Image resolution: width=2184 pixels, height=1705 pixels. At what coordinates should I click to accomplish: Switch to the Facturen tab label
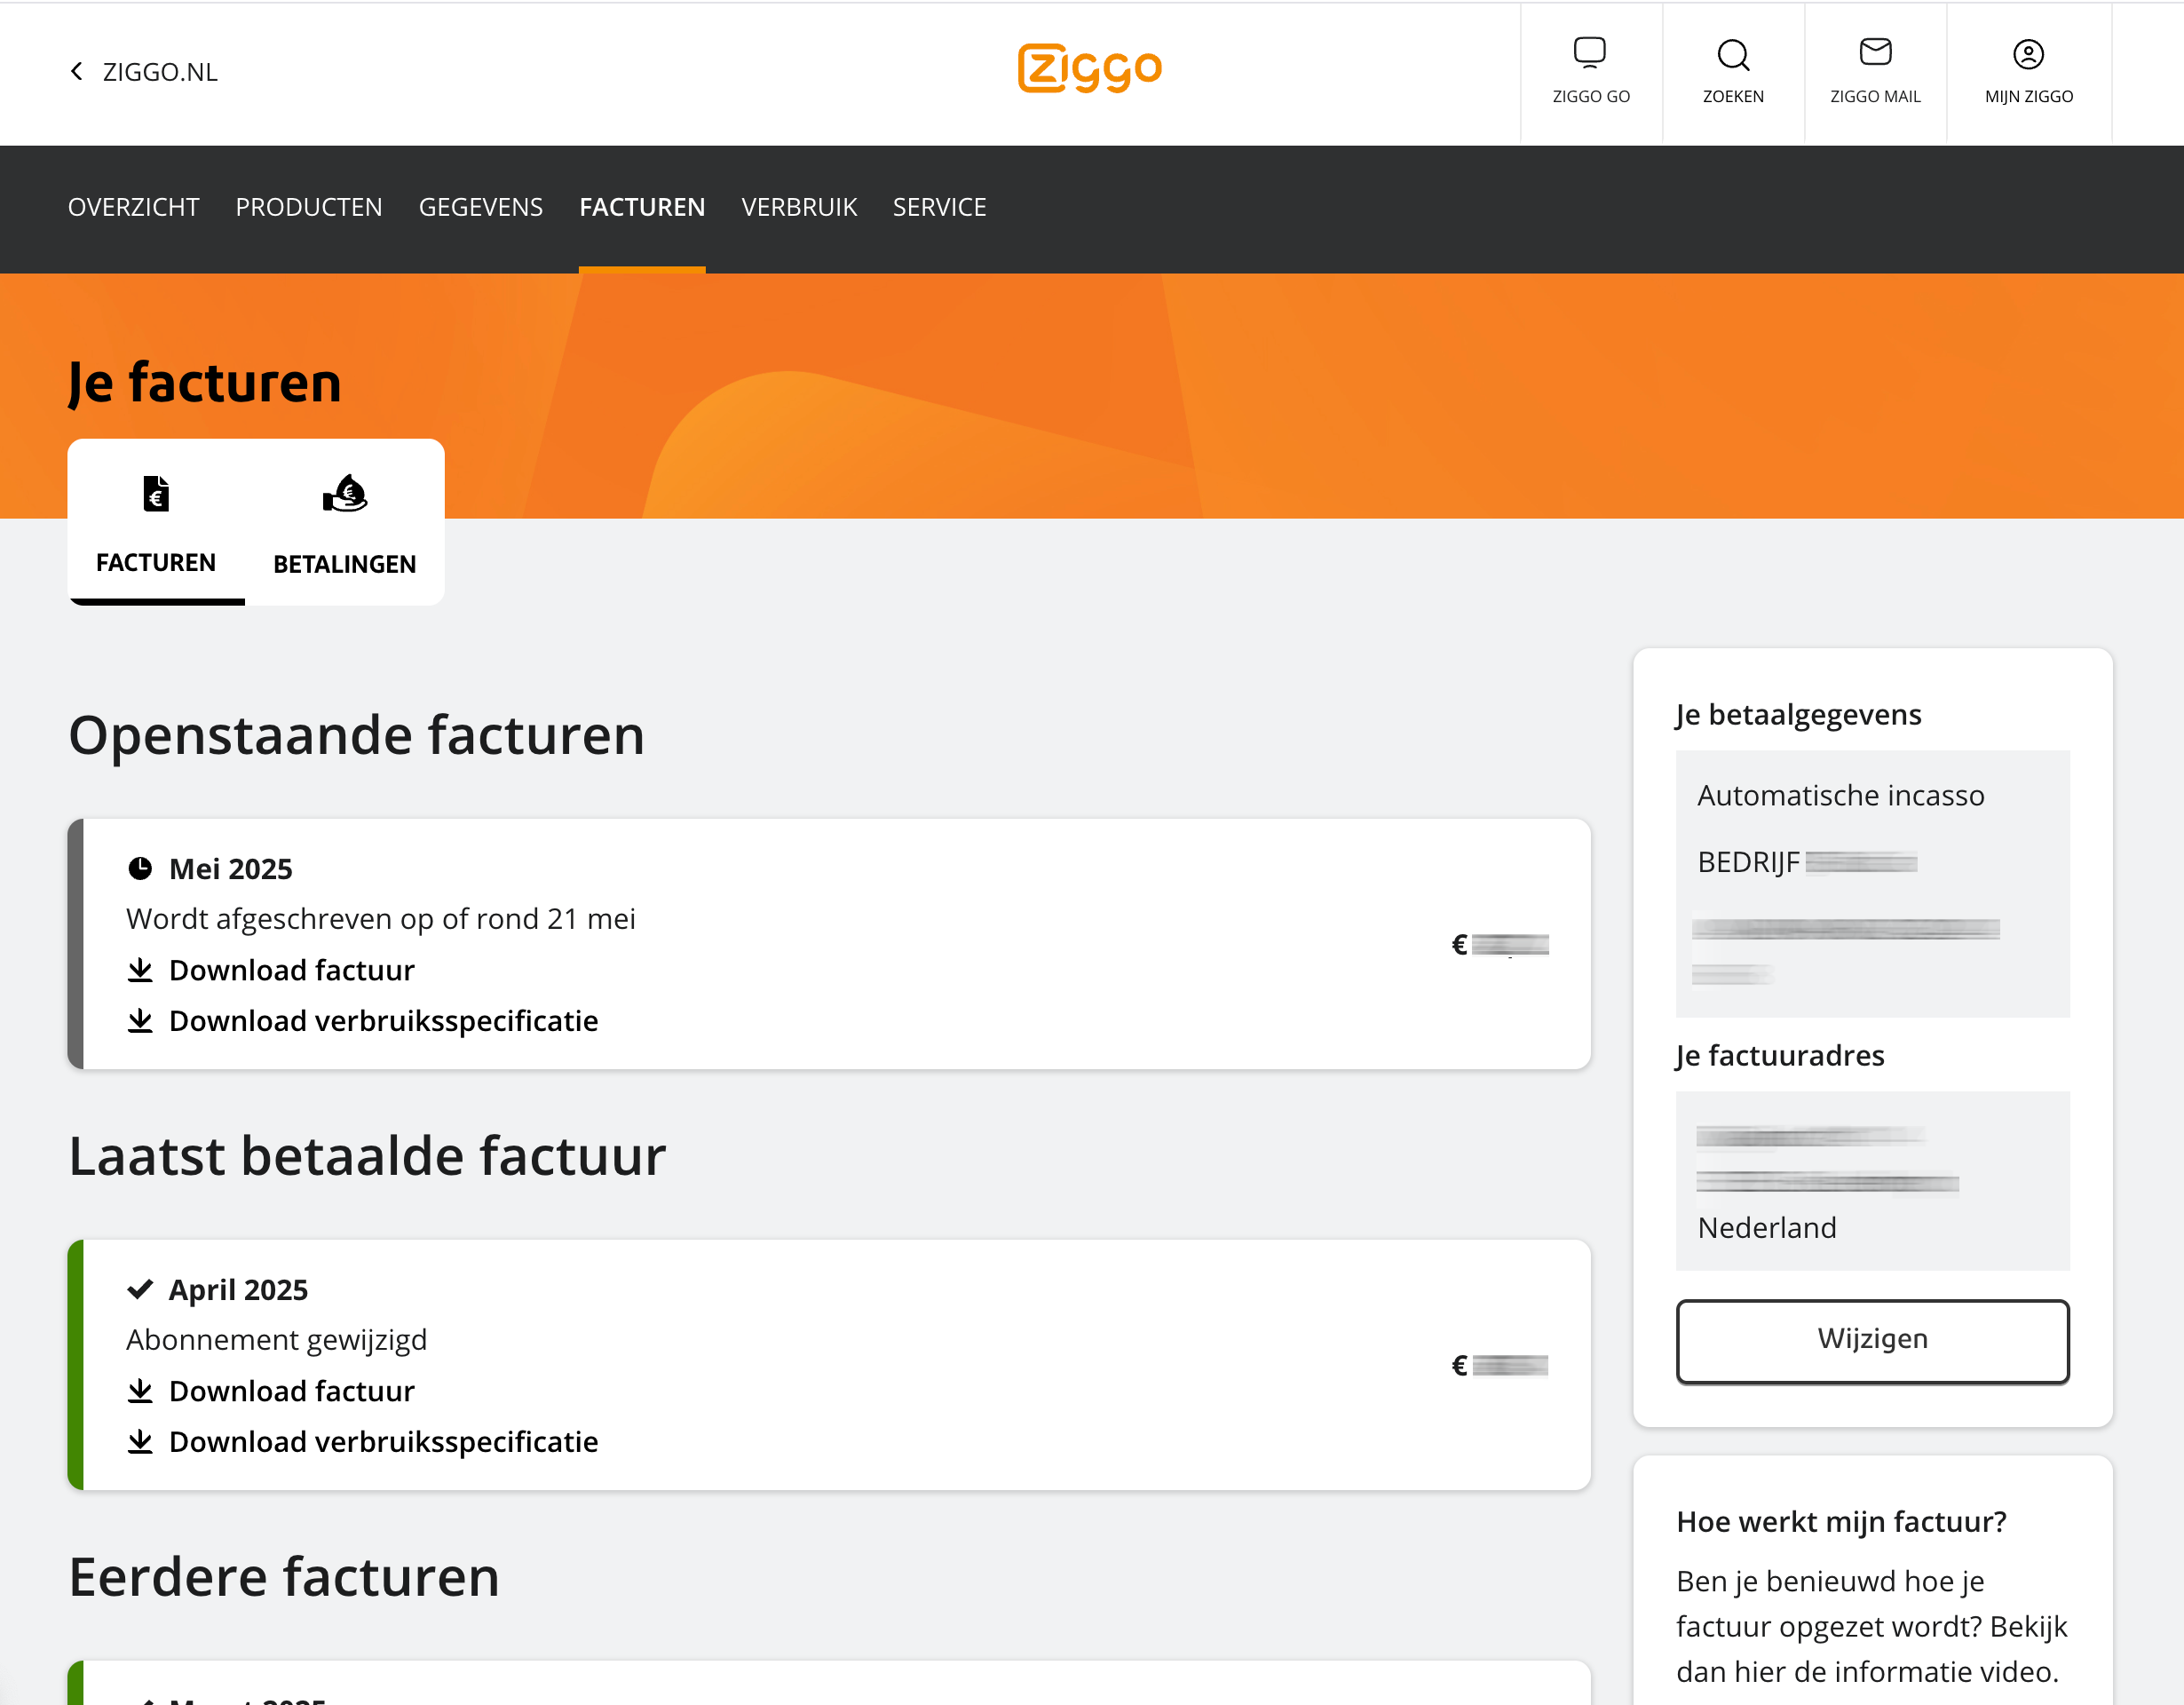tap(156, 563)
